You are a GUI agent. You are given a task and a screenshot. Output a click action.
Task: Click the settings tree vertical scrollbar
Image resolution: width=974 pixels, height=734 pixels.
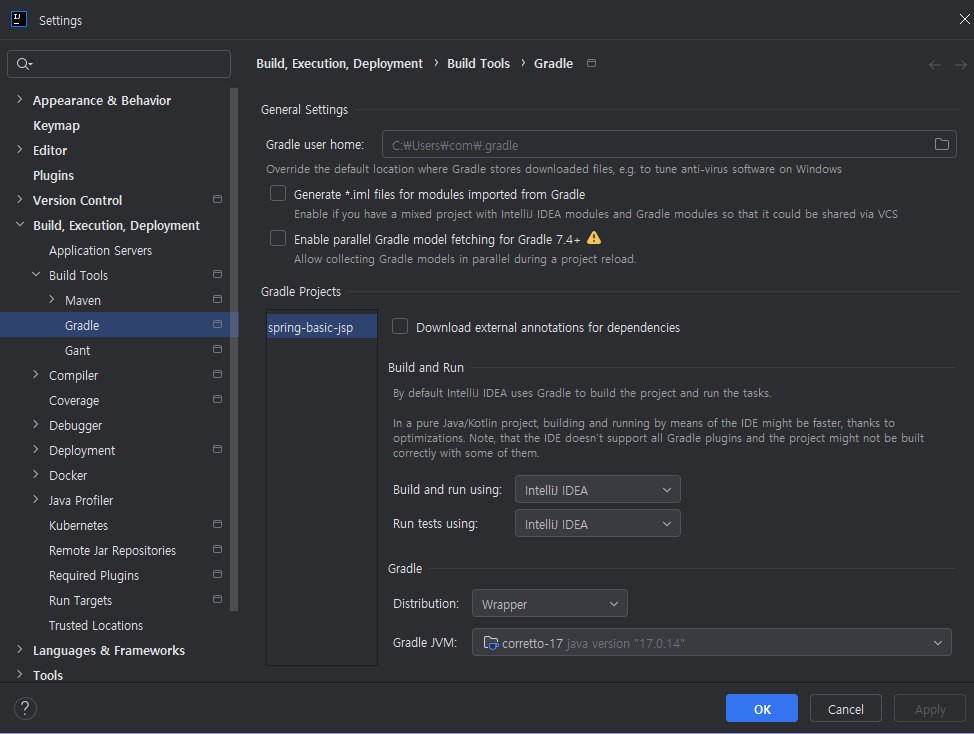click(234, 349)
